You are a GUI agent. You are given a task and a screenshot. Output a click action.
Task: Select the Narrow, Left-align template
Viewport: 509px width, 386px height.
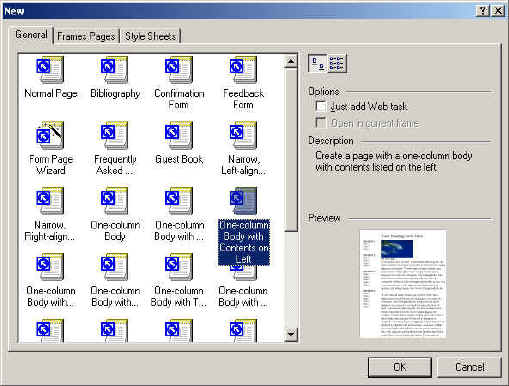(243, 135)
